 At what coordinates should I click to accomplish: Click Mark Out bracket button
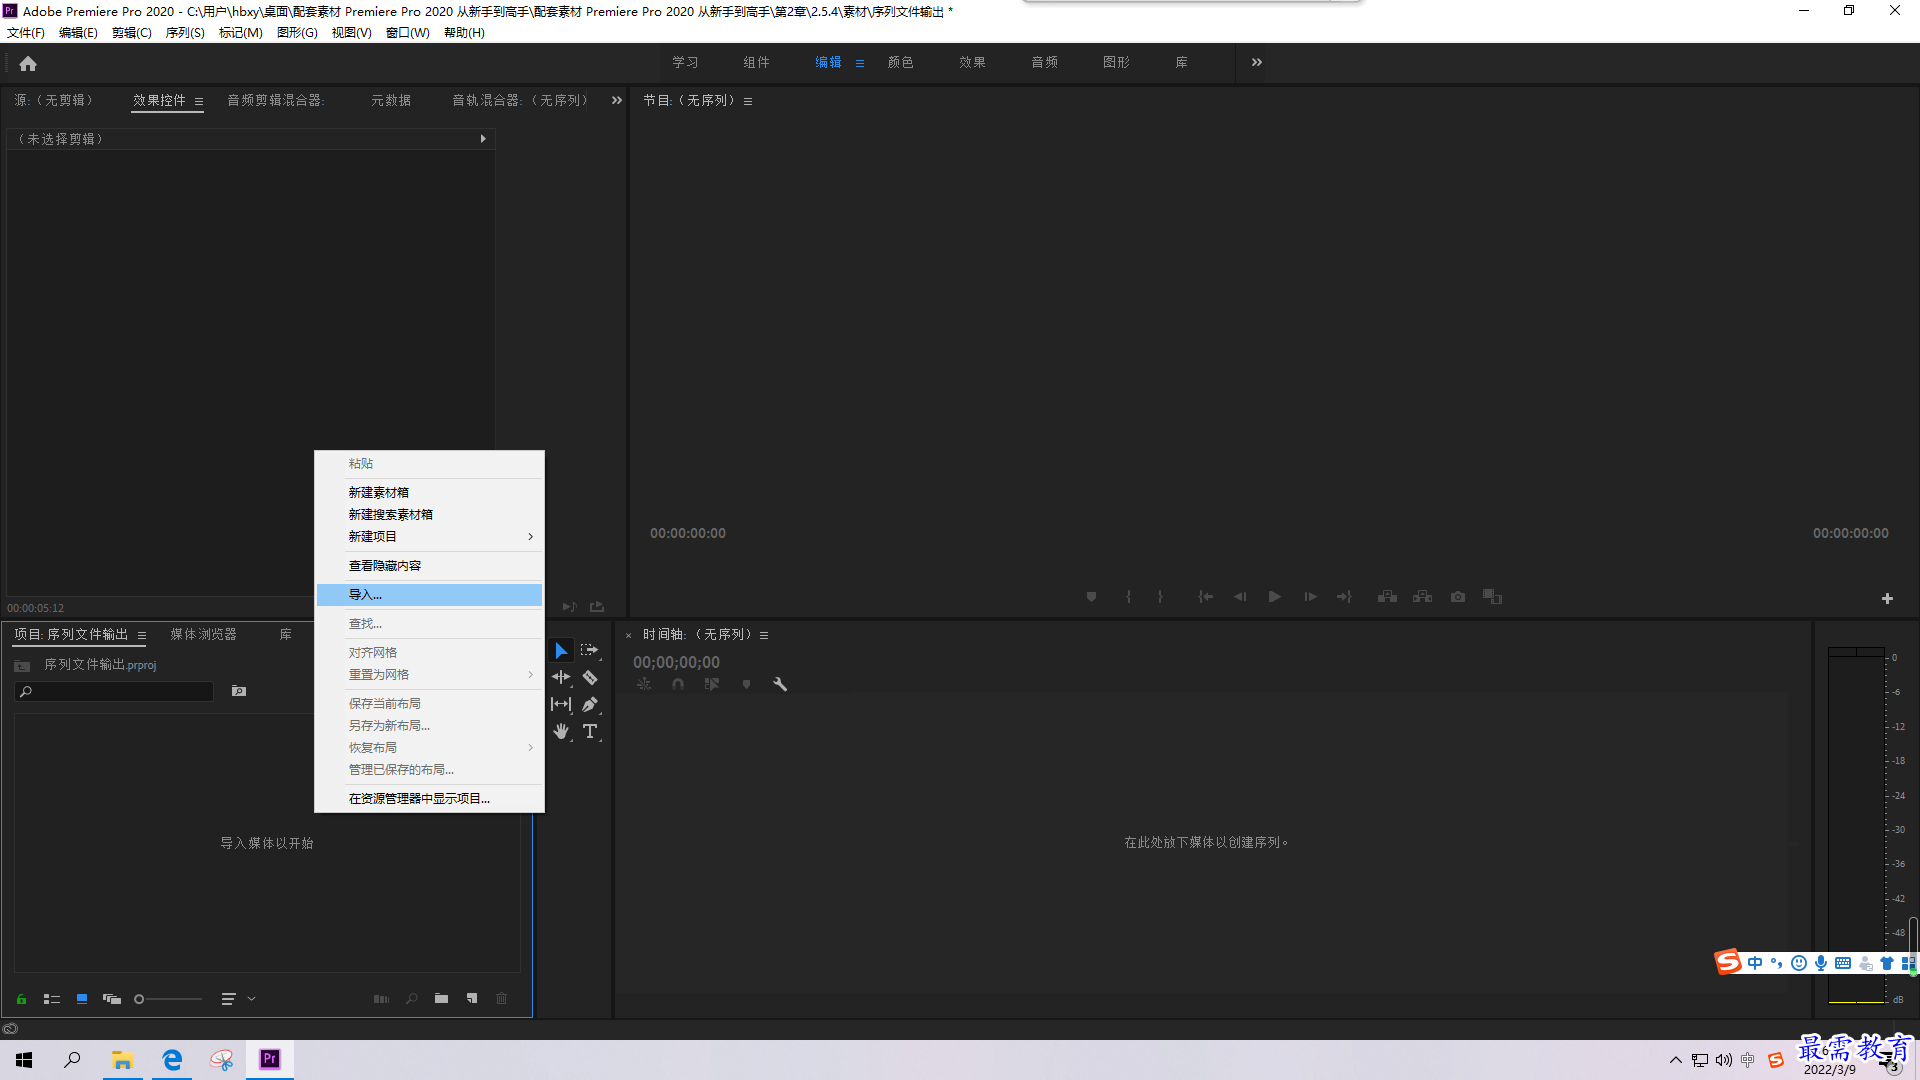(1160, 597)
